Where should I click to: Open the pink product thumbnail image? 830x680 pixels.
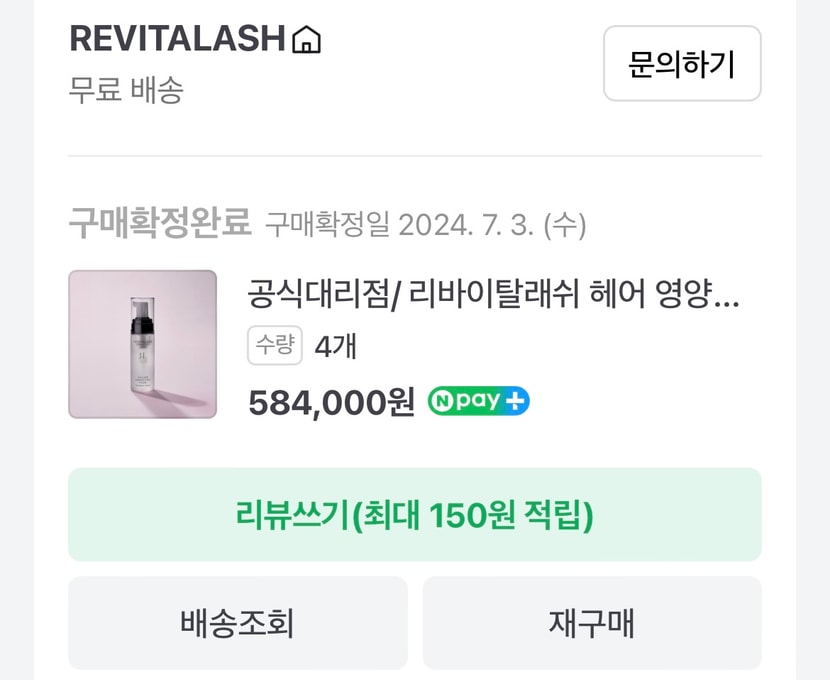[142, 344]
